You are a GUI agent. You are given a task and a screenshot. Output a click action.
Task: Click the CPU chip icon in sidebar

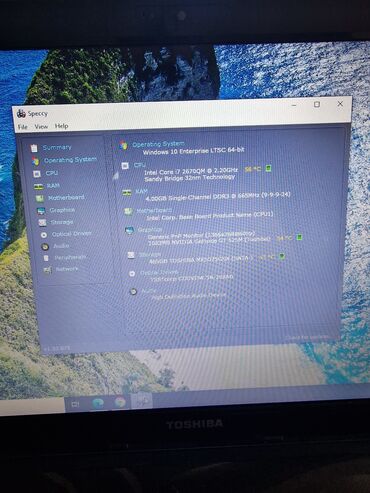pos(37,174)
